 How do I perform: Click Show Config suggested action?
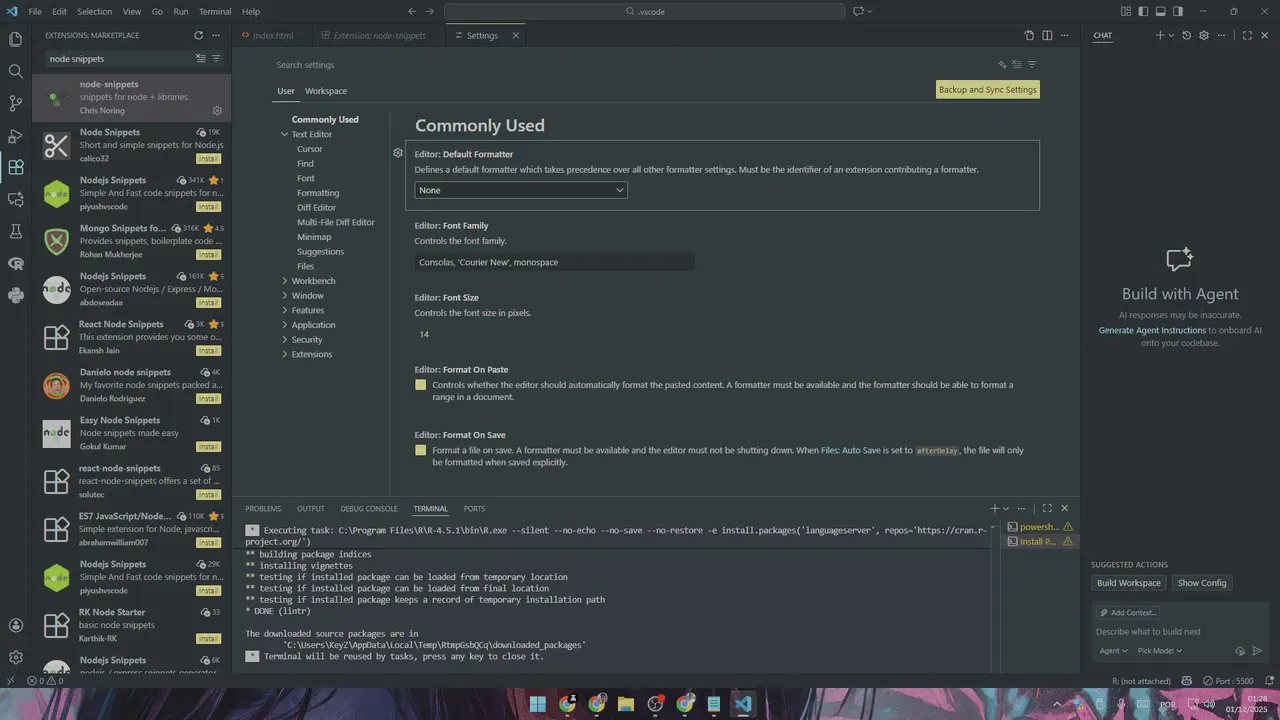coord(1202,583)
